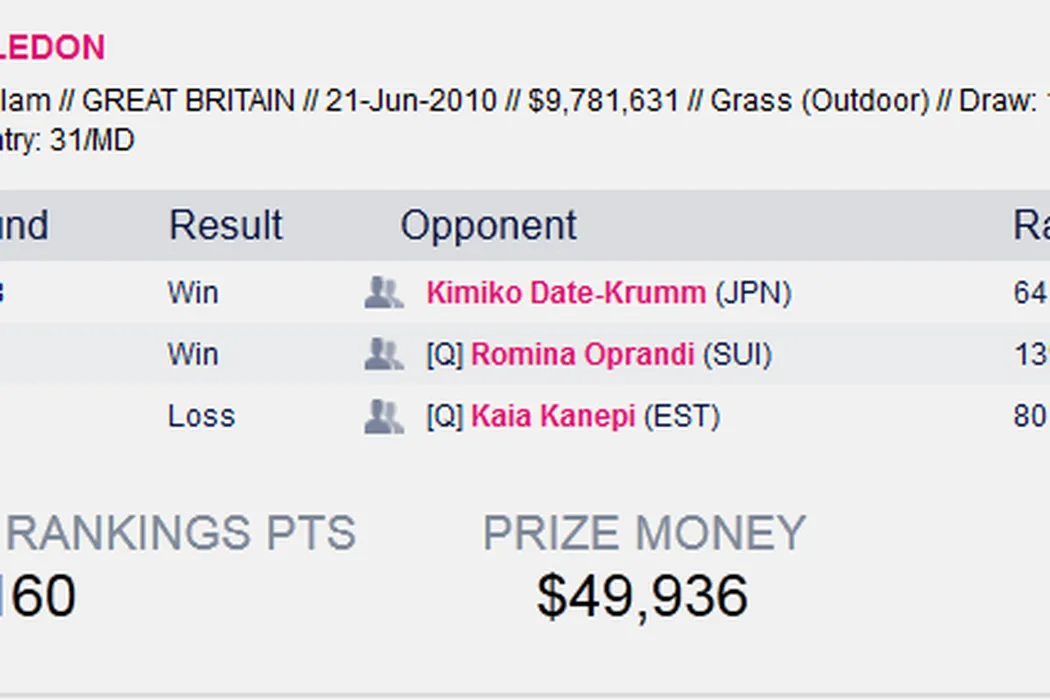Open Kimiko Date-Krumm player profile link
This screenshot has height=700, width=1050.
[566, 293]
